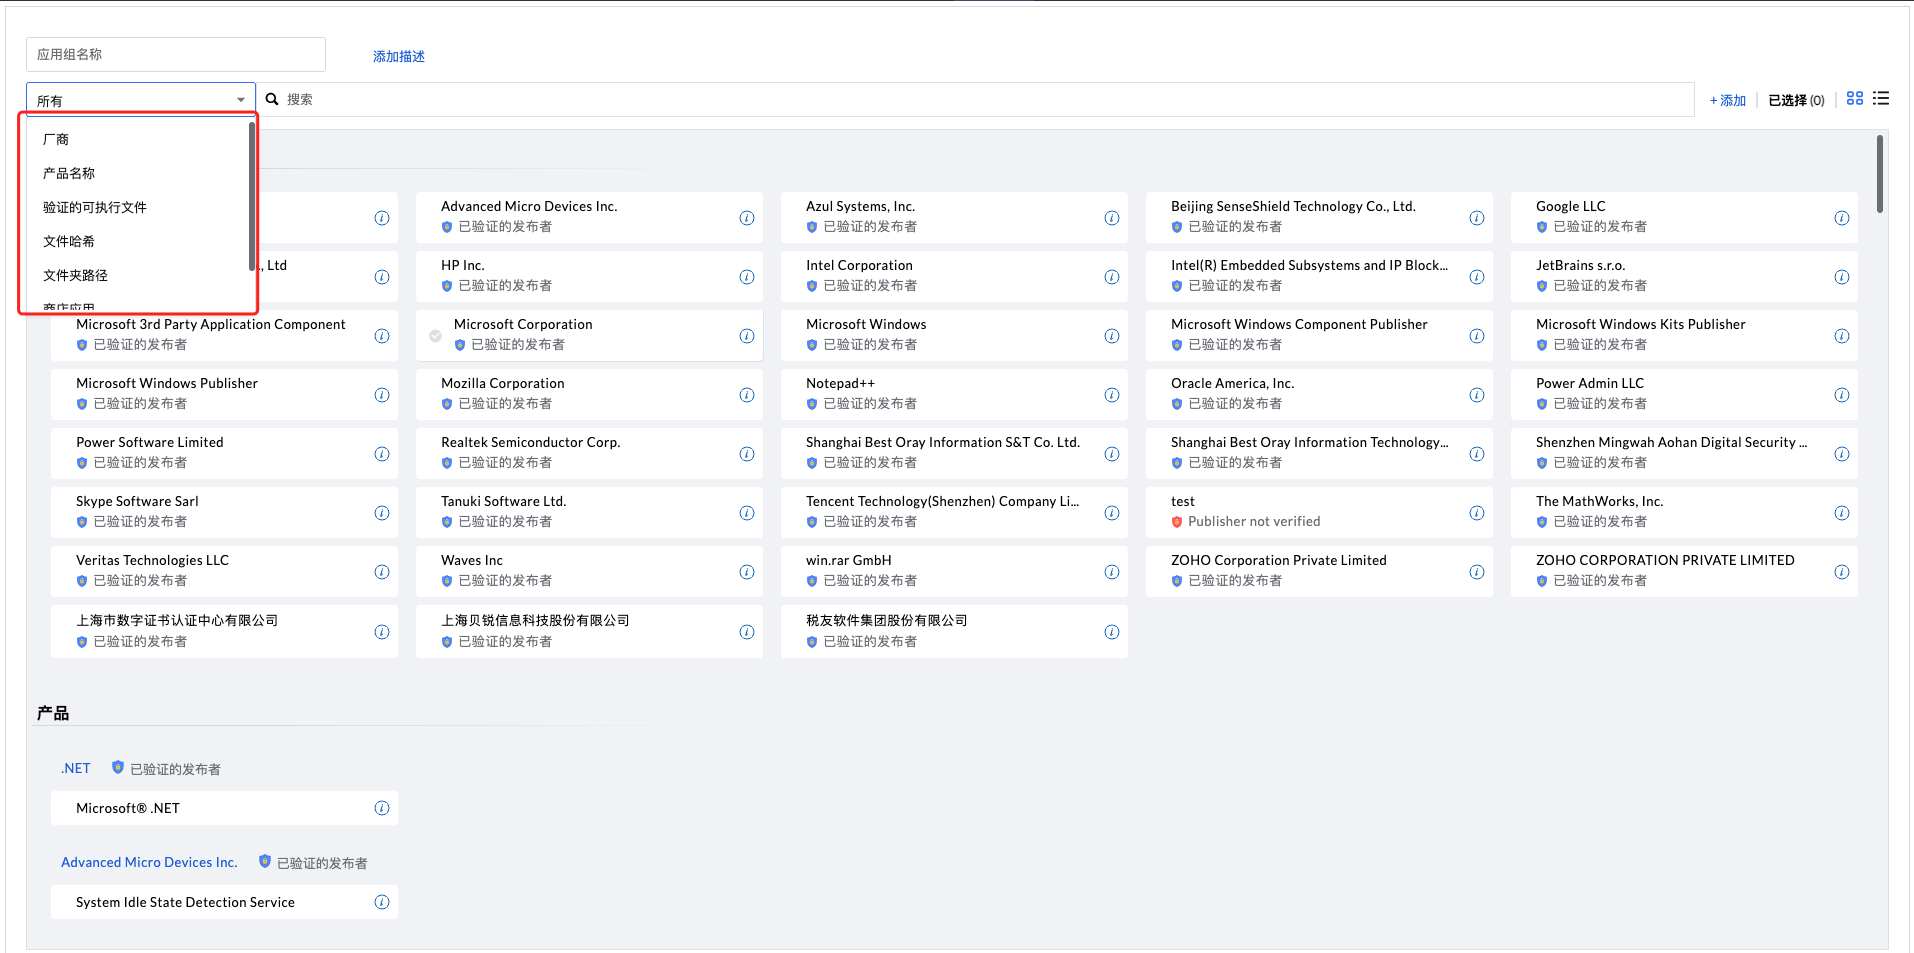Select Shenzhen Mingwah Aohan Digital Security card
Viewport: 1914px width, 953px height.
pos(1684,453)
